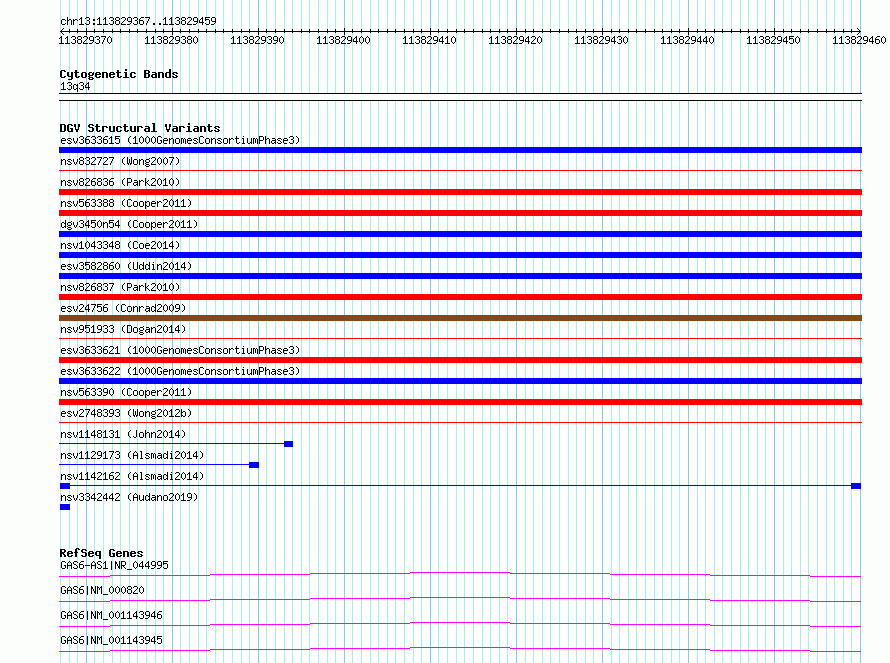Click the esv3633615 1000GenomesConsortiumPhase3 variant label
This screenshot has height=663, width=890.
point(180,140)
